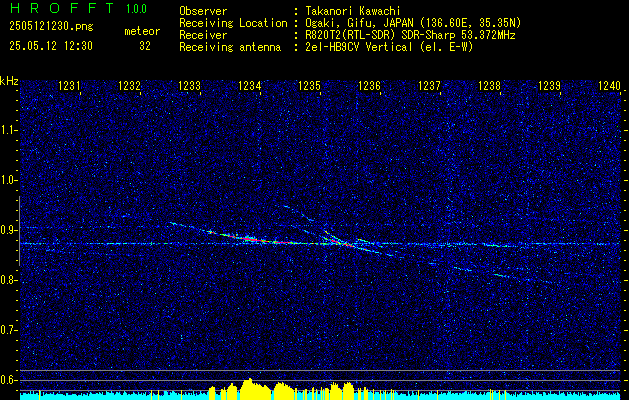Click the observer name Takanori Kawachi
Viewport: 629px width, 400px height.
(x=353, y=11)
